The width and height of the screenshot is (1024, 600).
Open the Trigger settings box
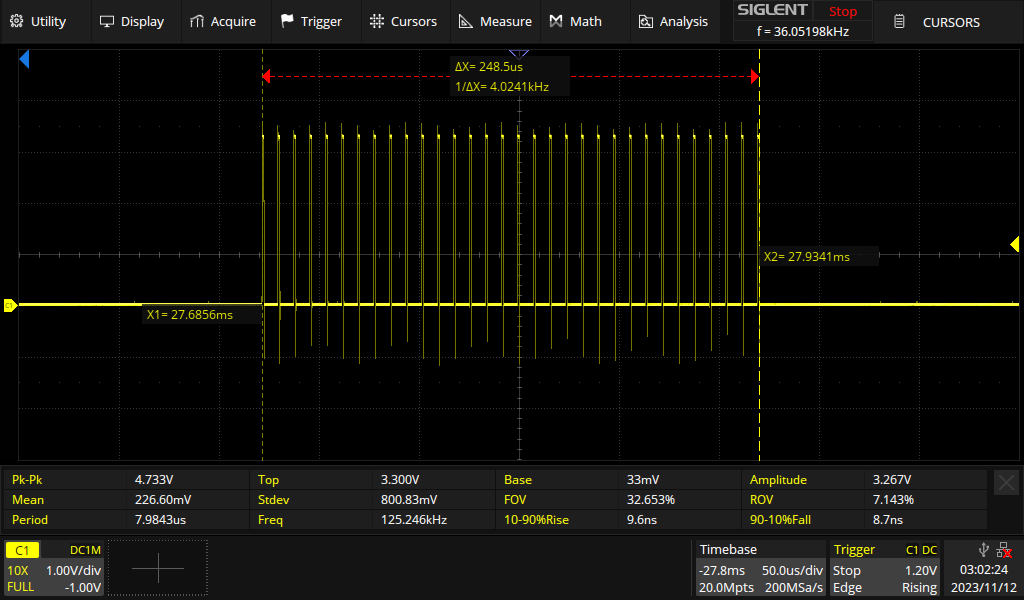(884, 568)
